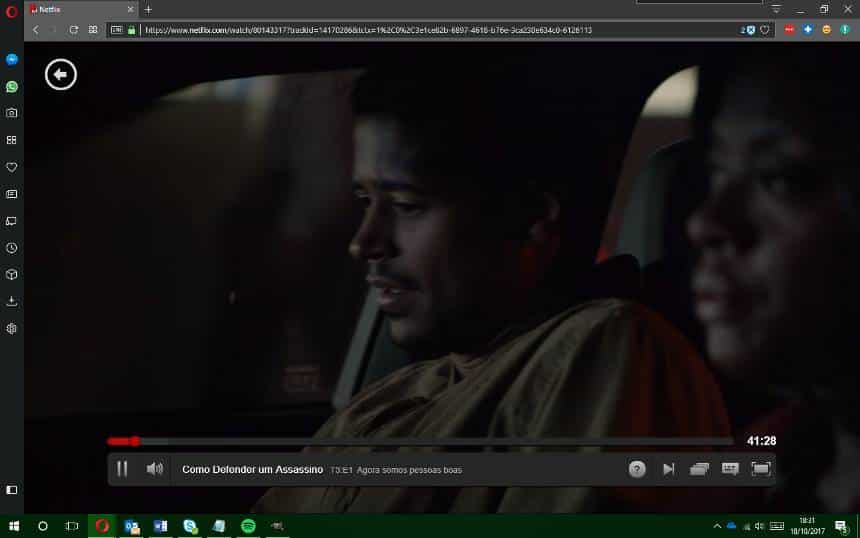860x538 pixels.
Task: Open system volume control in tray
Action: click(x=759, y=526)
